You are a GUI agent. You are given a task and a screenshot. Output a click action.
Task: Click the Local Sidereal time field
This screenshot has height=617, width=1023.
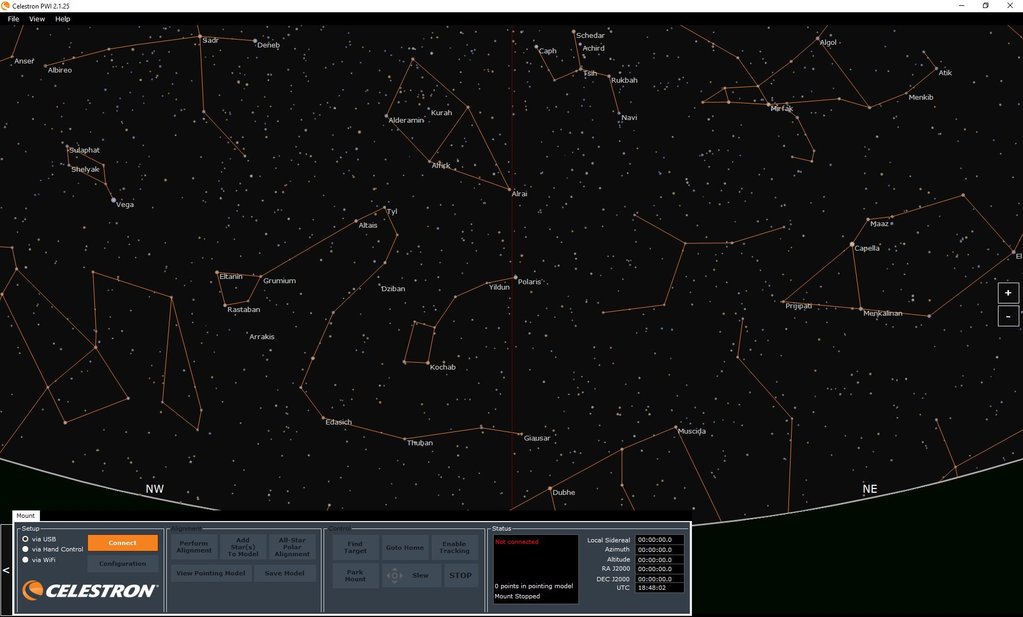pyautogui.click(x=660, y=540)
